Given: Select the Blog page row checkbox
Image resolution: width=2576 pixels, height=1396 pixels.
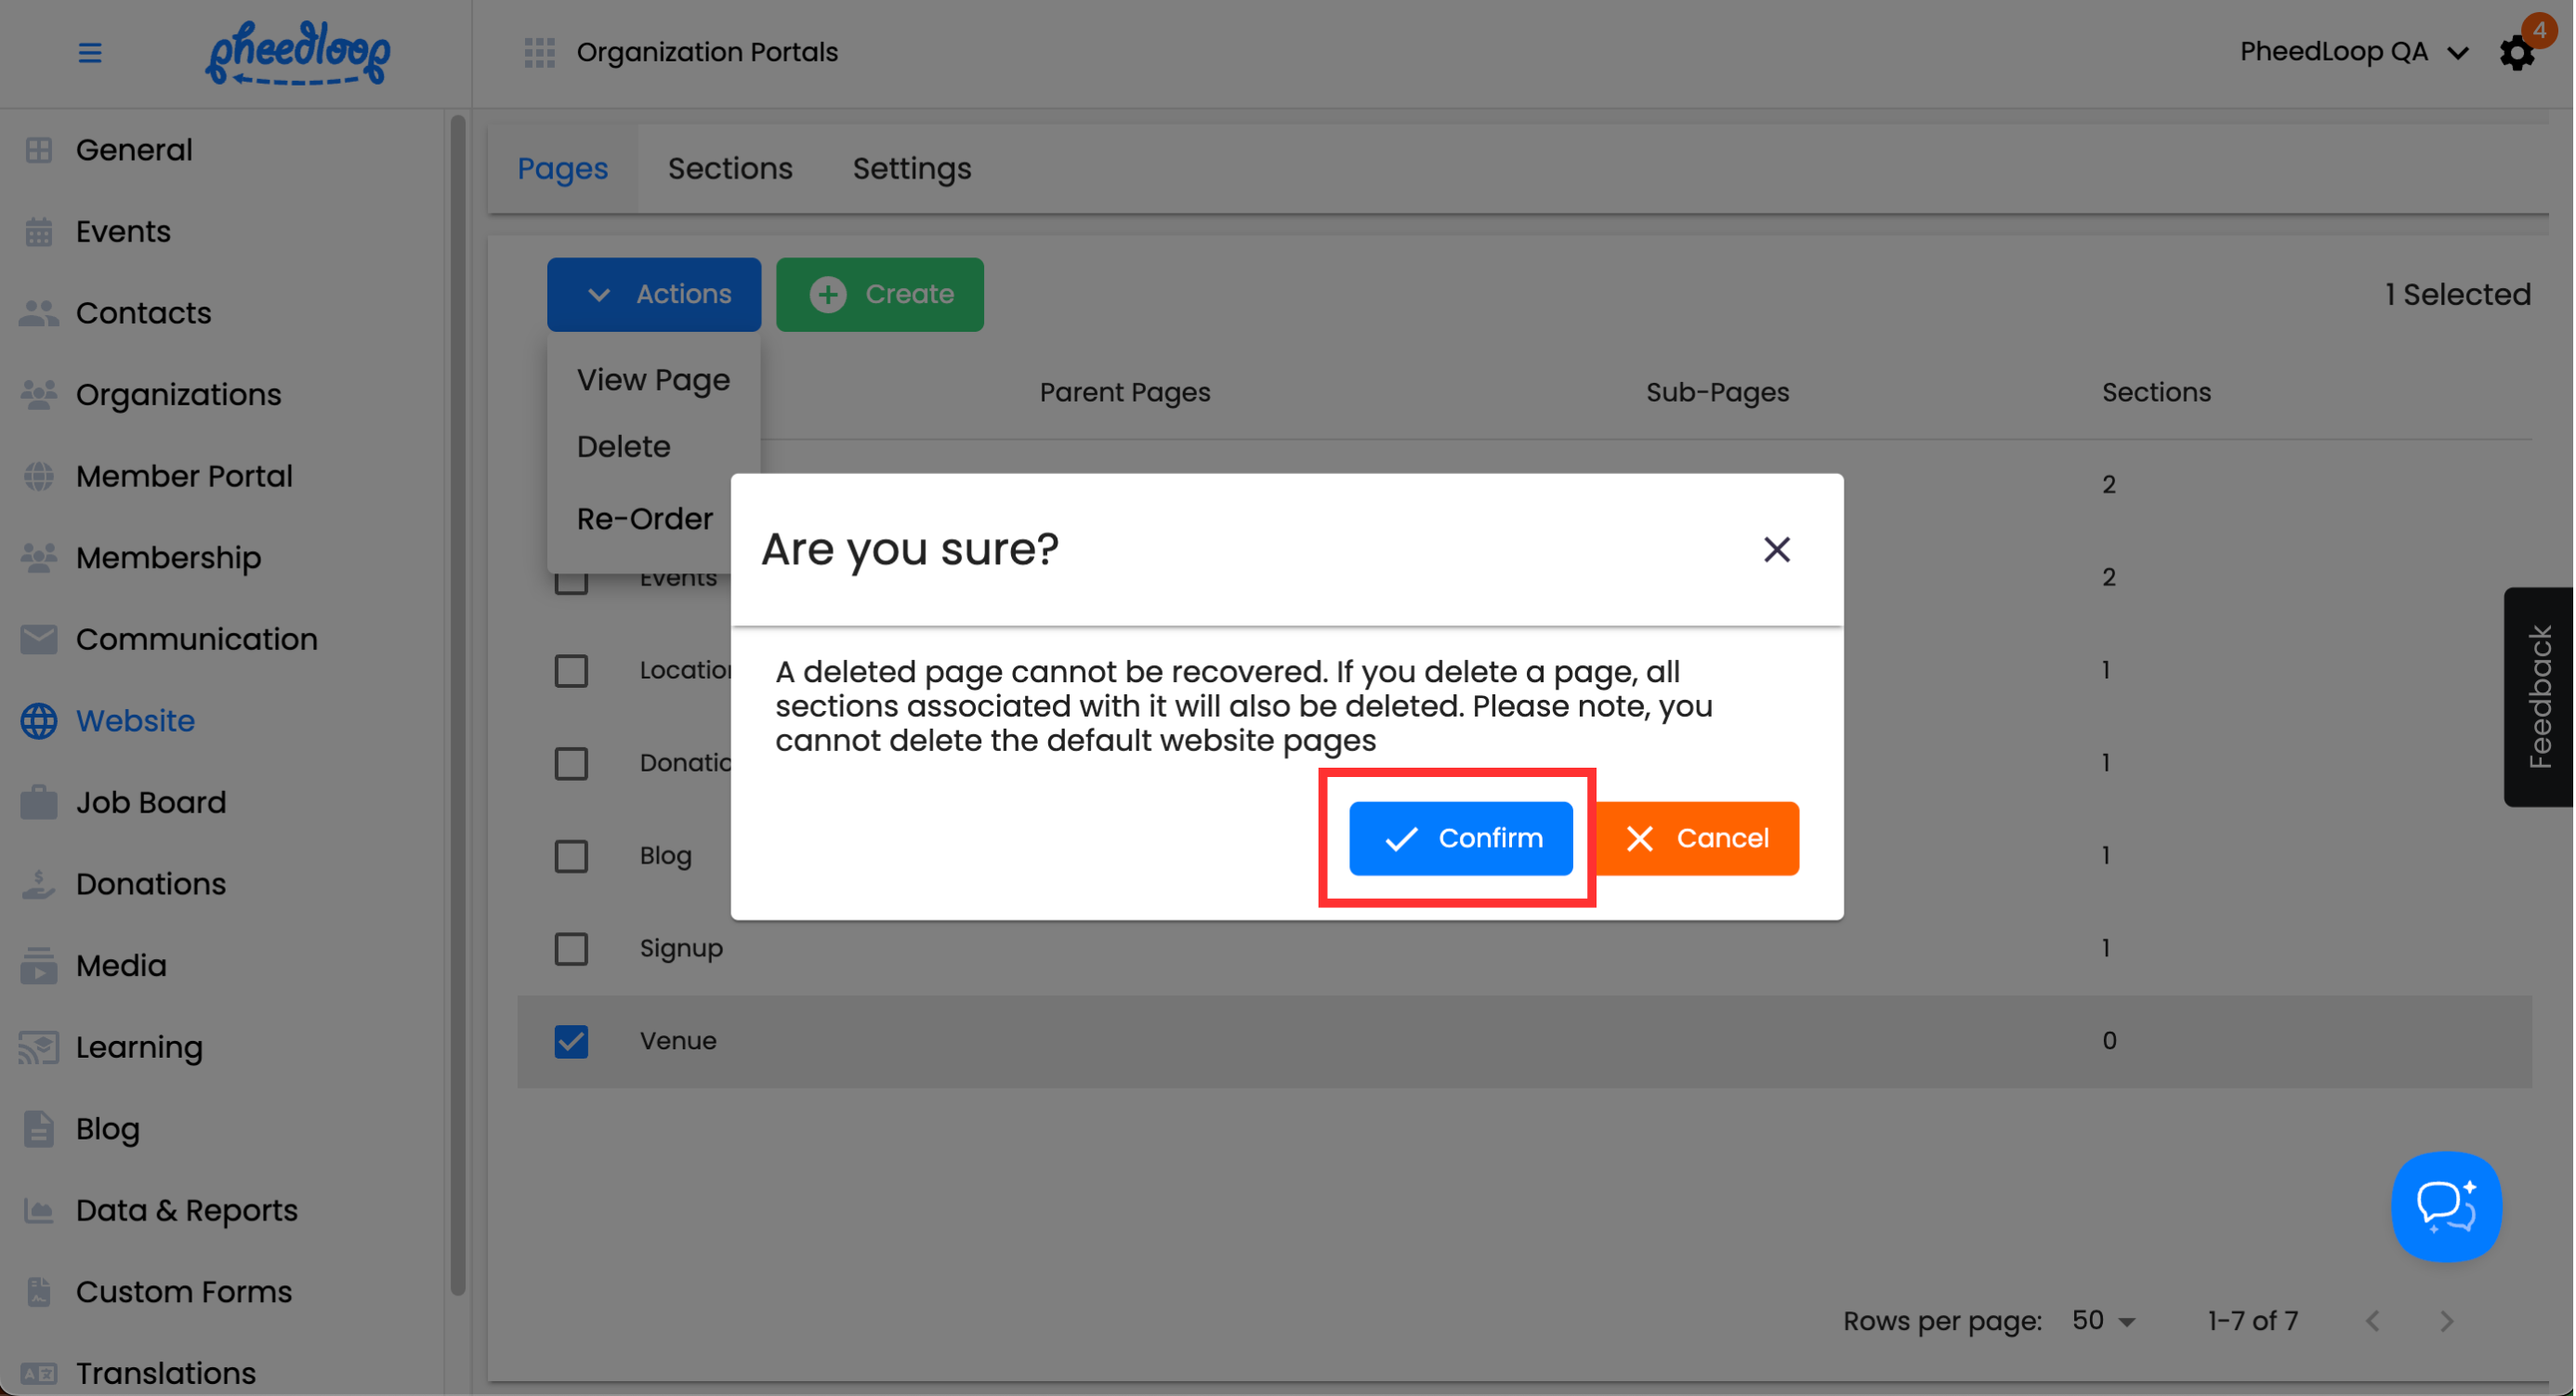Looking at the screenshot, I should pyautogui.click(x=571, y=856).
